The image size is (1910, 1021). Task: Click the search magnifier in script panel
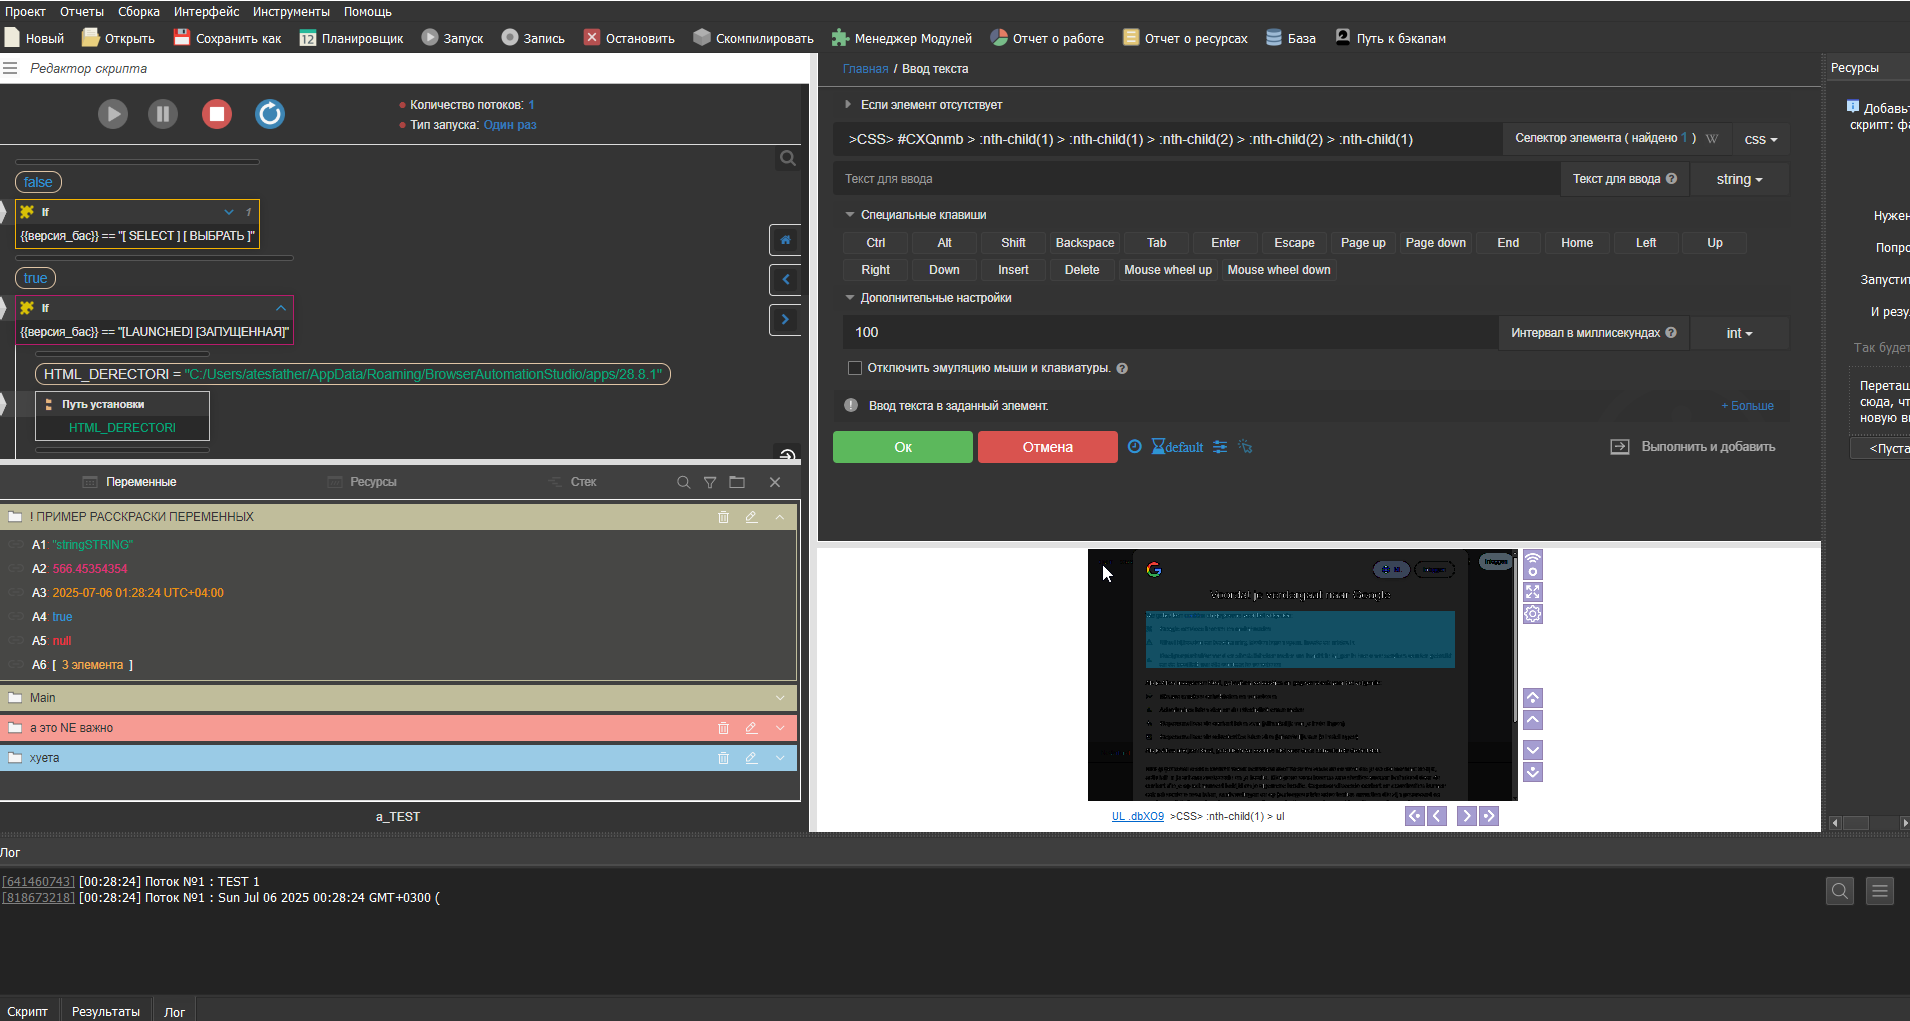click(788, 158)
